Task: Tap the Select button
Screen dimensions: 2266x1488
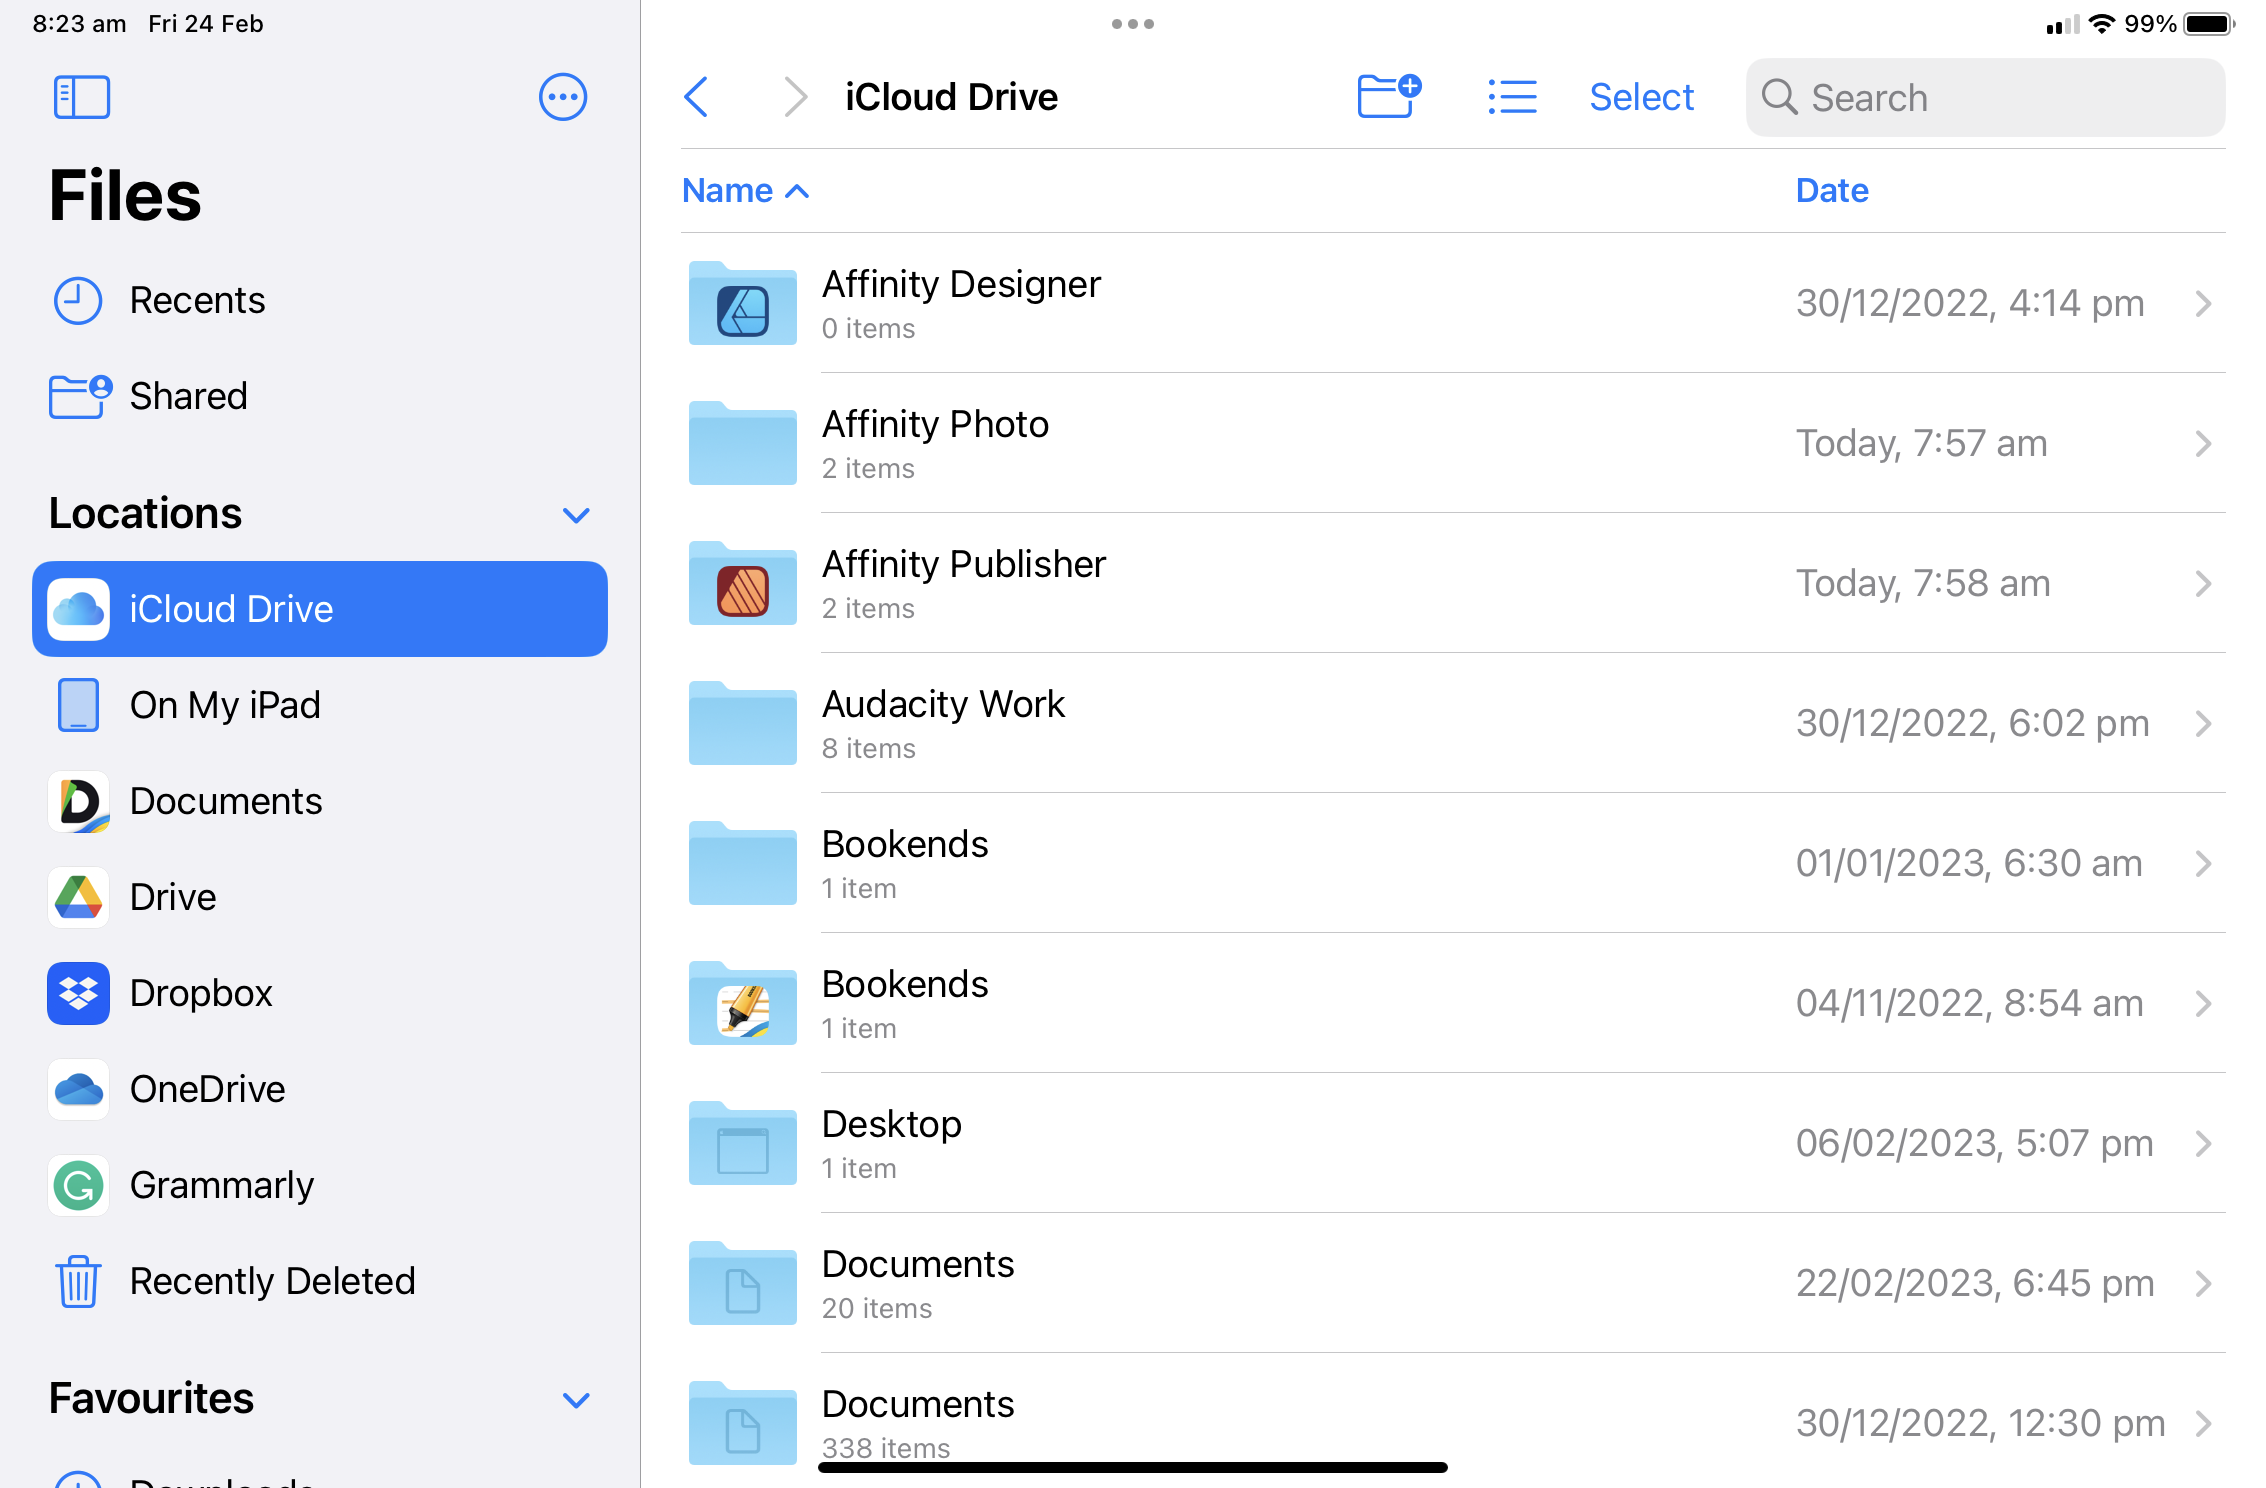Action: 1641,97
